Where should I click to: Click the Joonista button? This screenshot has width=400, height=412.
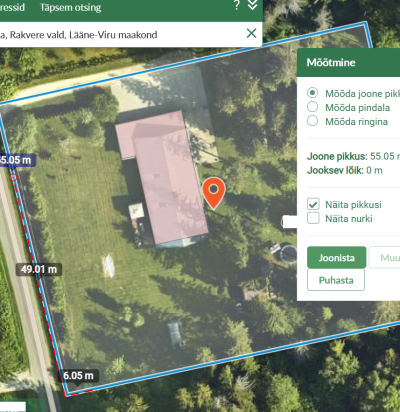(x=337, y=258)
